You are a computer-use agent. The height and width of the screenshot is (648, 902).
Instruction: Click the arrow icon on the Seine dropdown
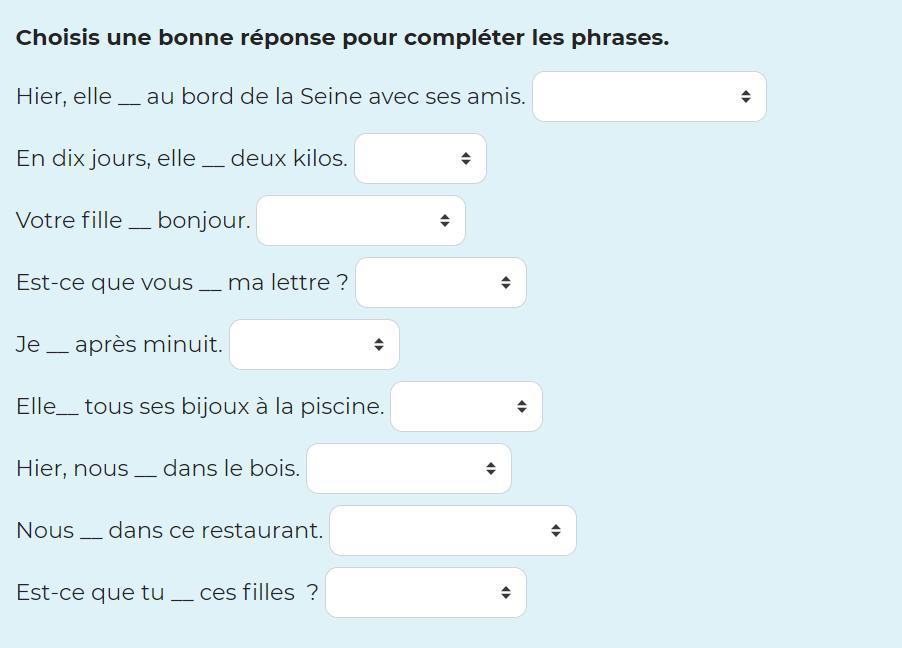point(746,97)
